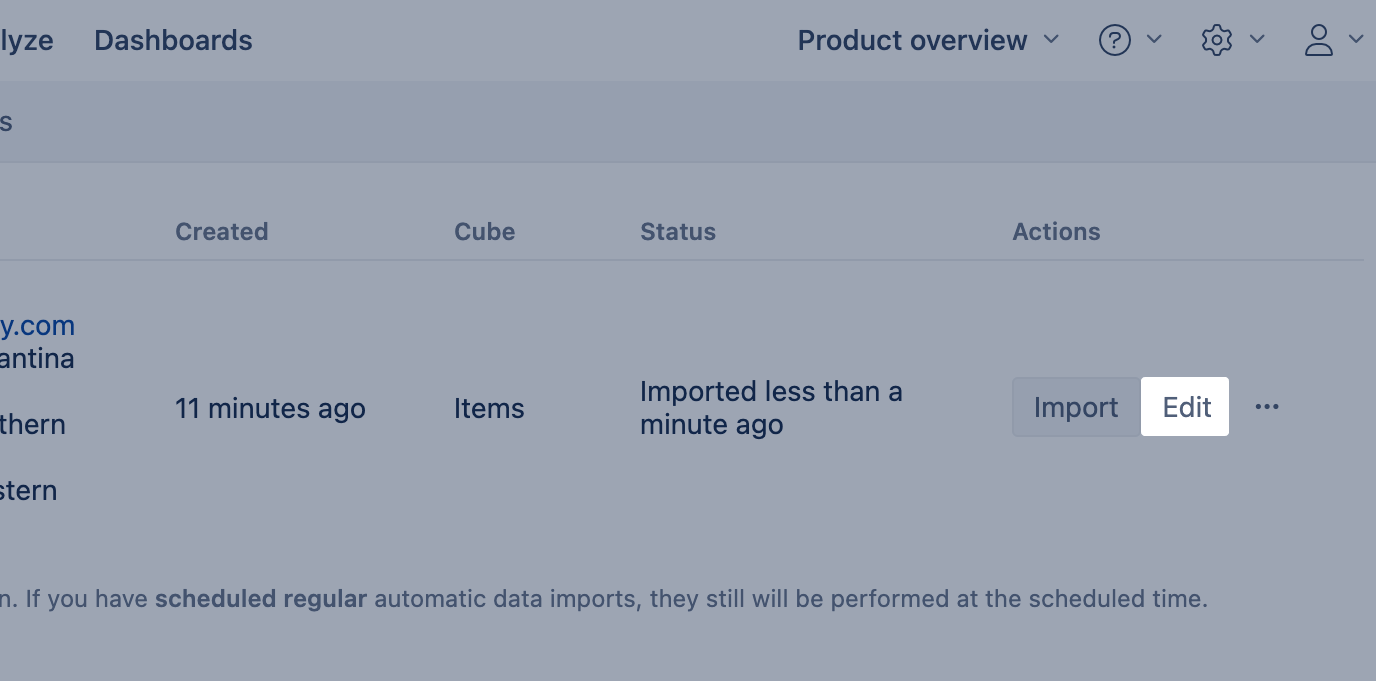Select the Cube column header
The image size is (1376, 681).
484,232
